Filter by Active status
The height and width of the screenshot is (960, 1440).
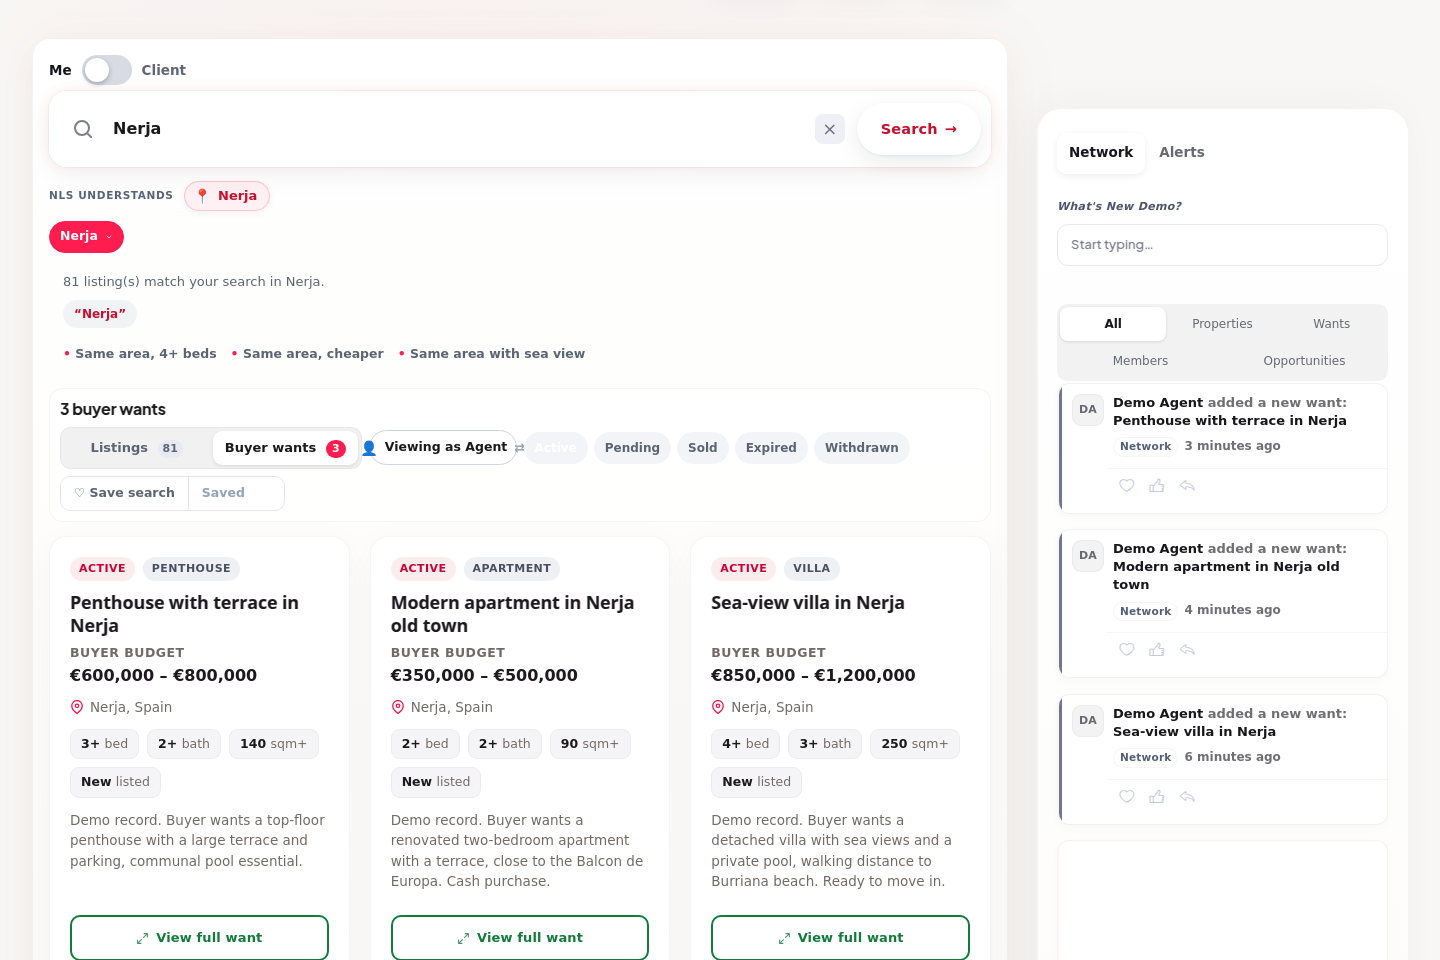[555, 448]
